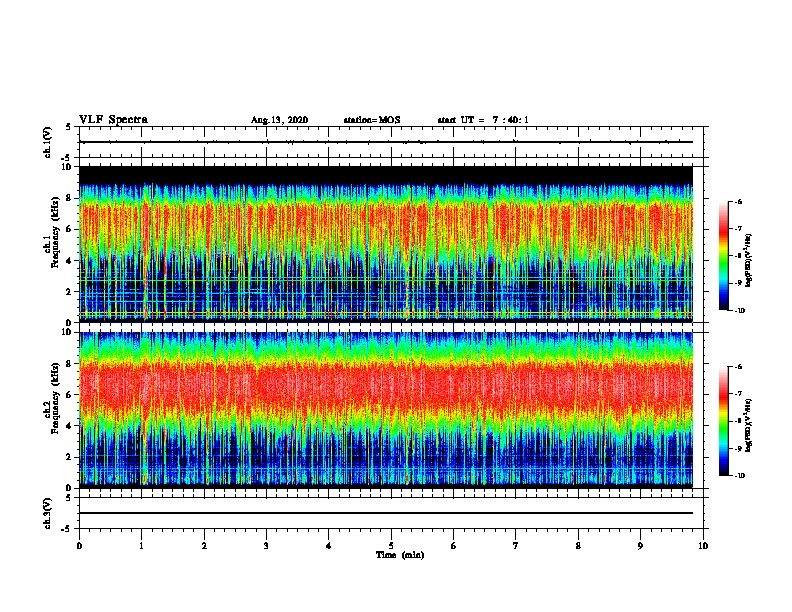Click the ch.2 colorbar log(PSD) label
This screenshot has height=612, width=792.
749,425
